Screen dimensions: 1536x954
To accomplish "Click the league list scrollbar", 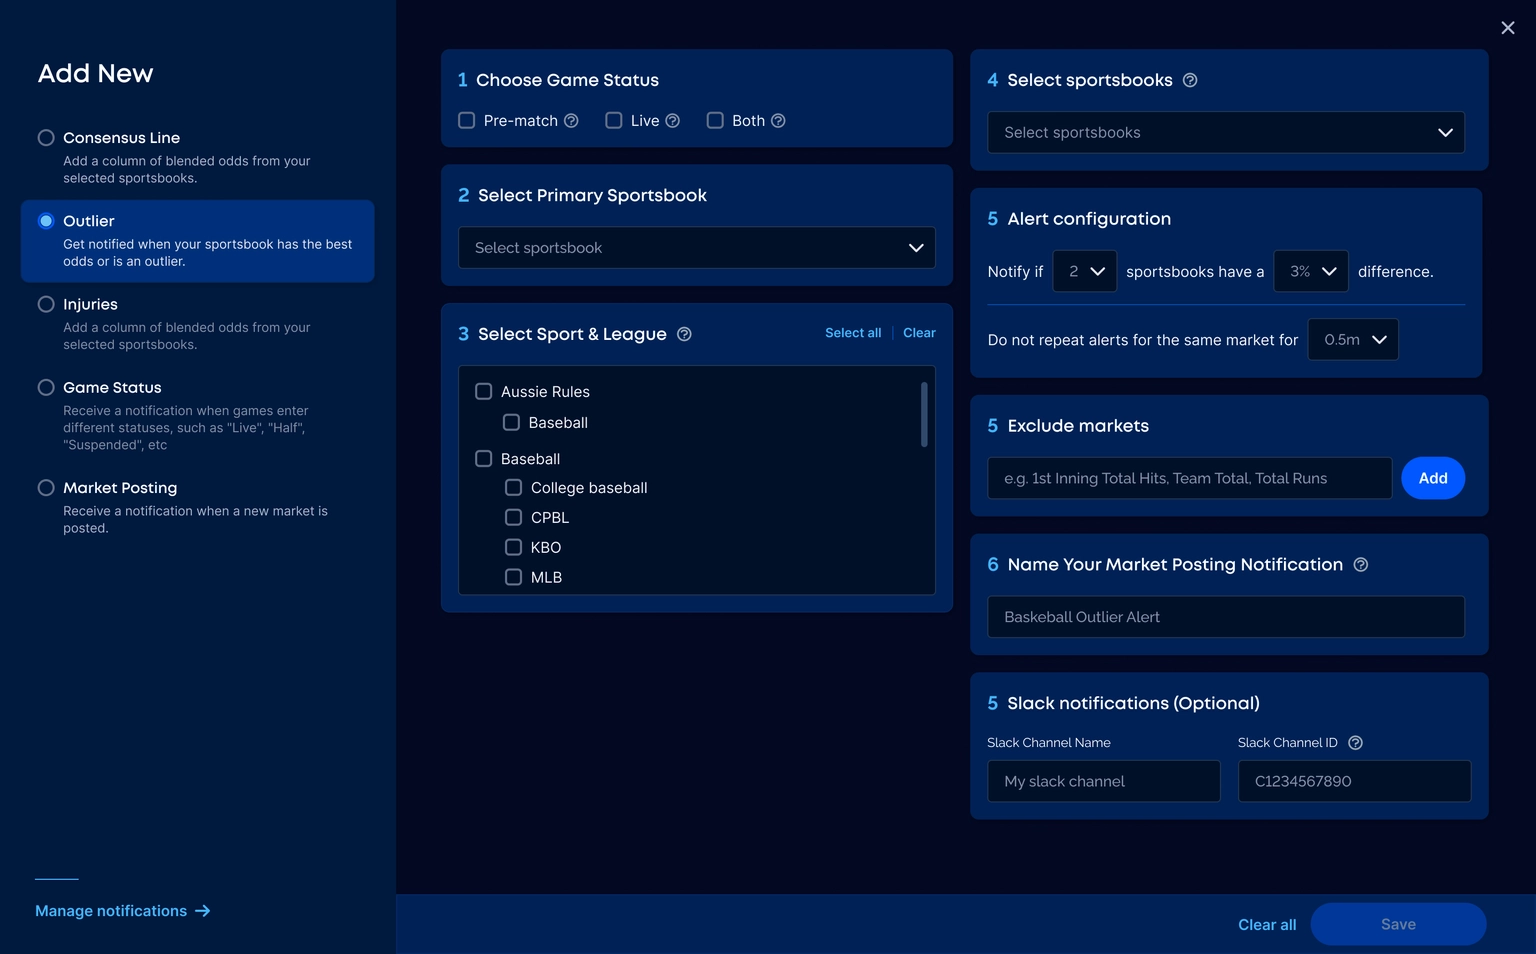I will [x=924, y=415].
